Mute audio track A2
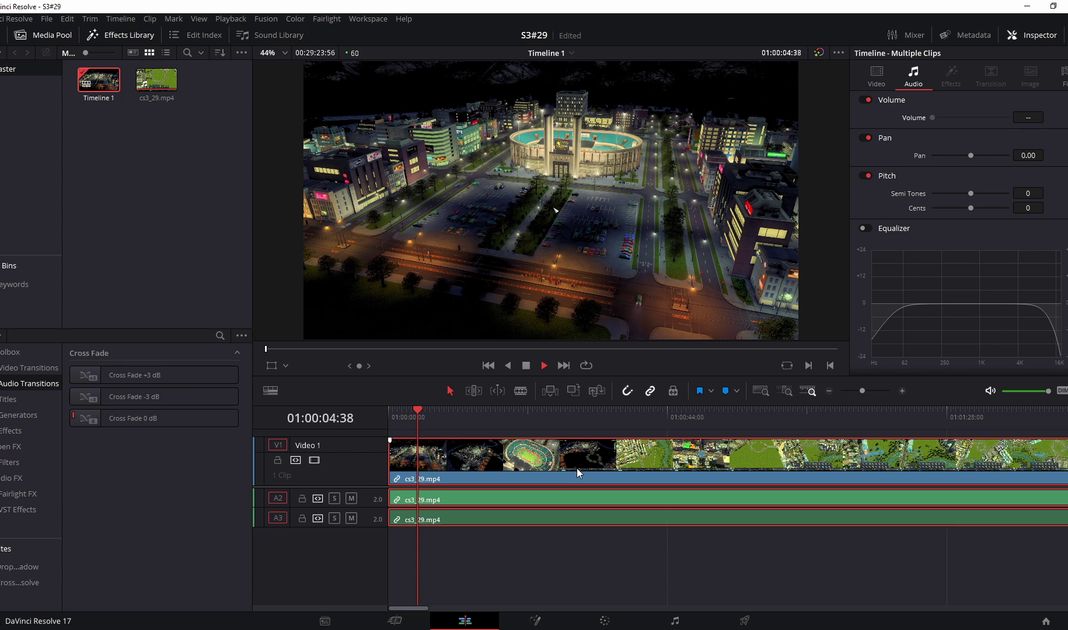 click(x=351, y=498)
